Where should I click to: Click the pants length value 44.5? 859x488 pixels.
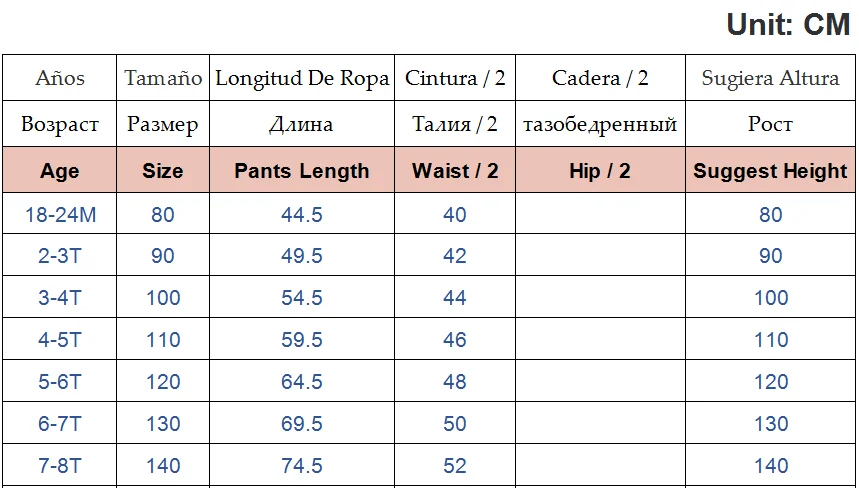coord(302,214)
